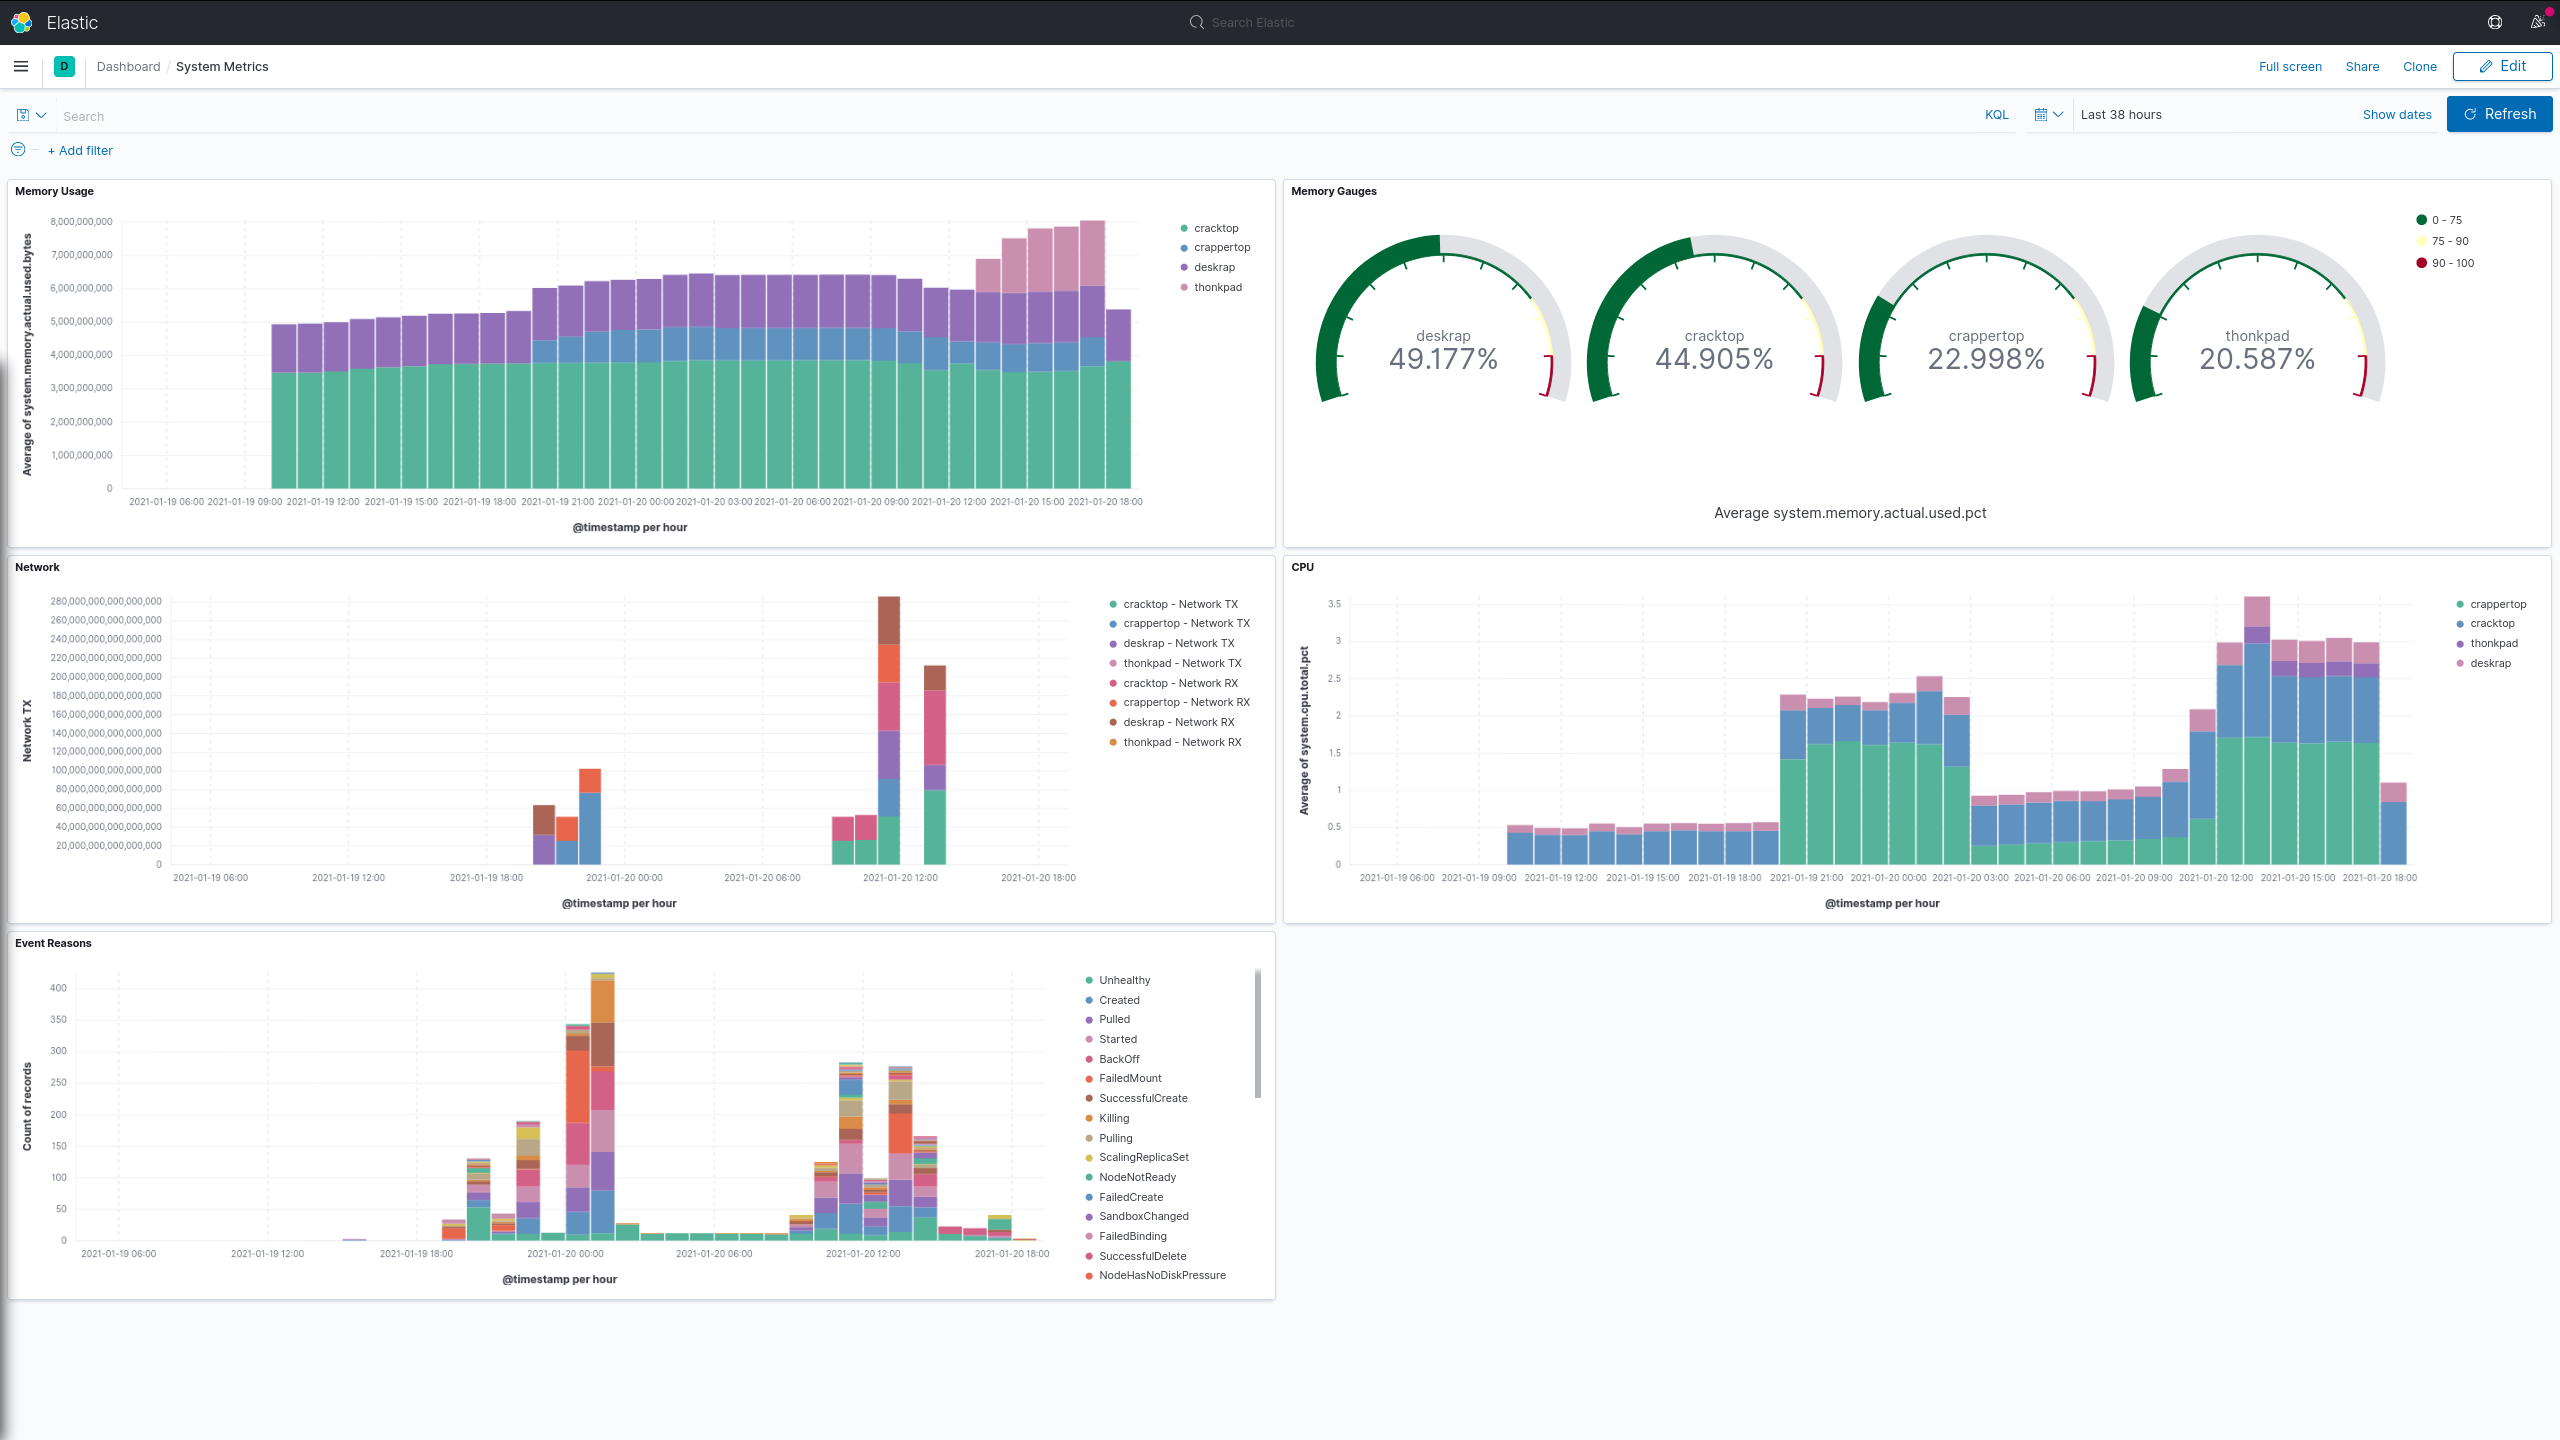Click the Search Elastic field

click(x=1252, y=22)
